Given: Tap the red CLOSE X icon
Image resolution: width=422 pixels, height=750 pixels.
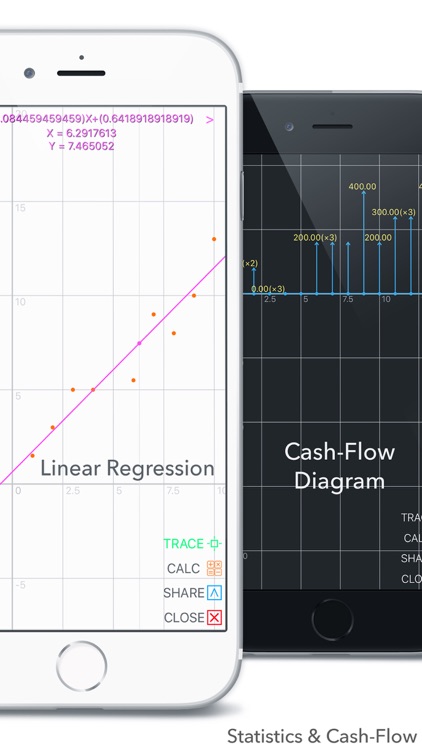Looking at the screenshot, I should pos(214,618).
